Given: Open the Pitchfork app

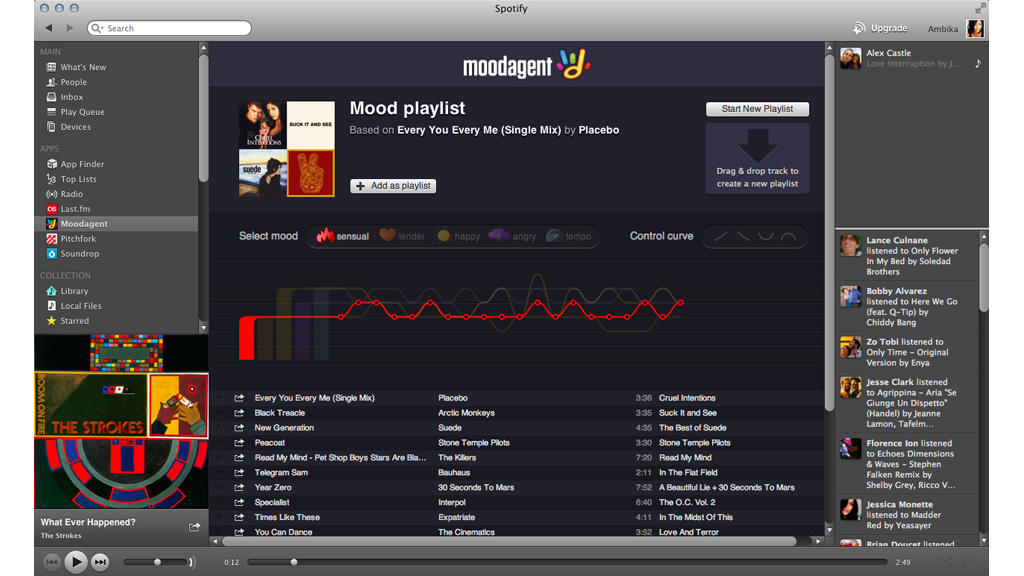Looking at the screenshot, I should pyautogui.click(x=71, y=239).
